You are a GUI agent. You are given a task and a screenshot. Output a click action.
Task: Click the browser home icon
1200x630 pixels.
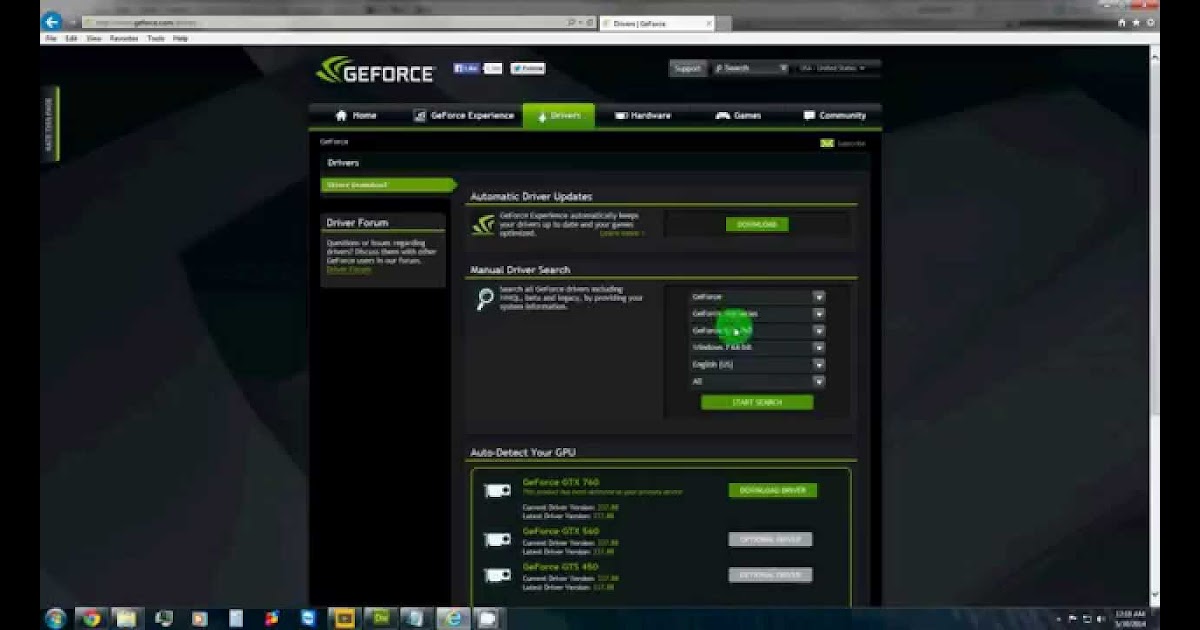click(x=1122, y=22)
